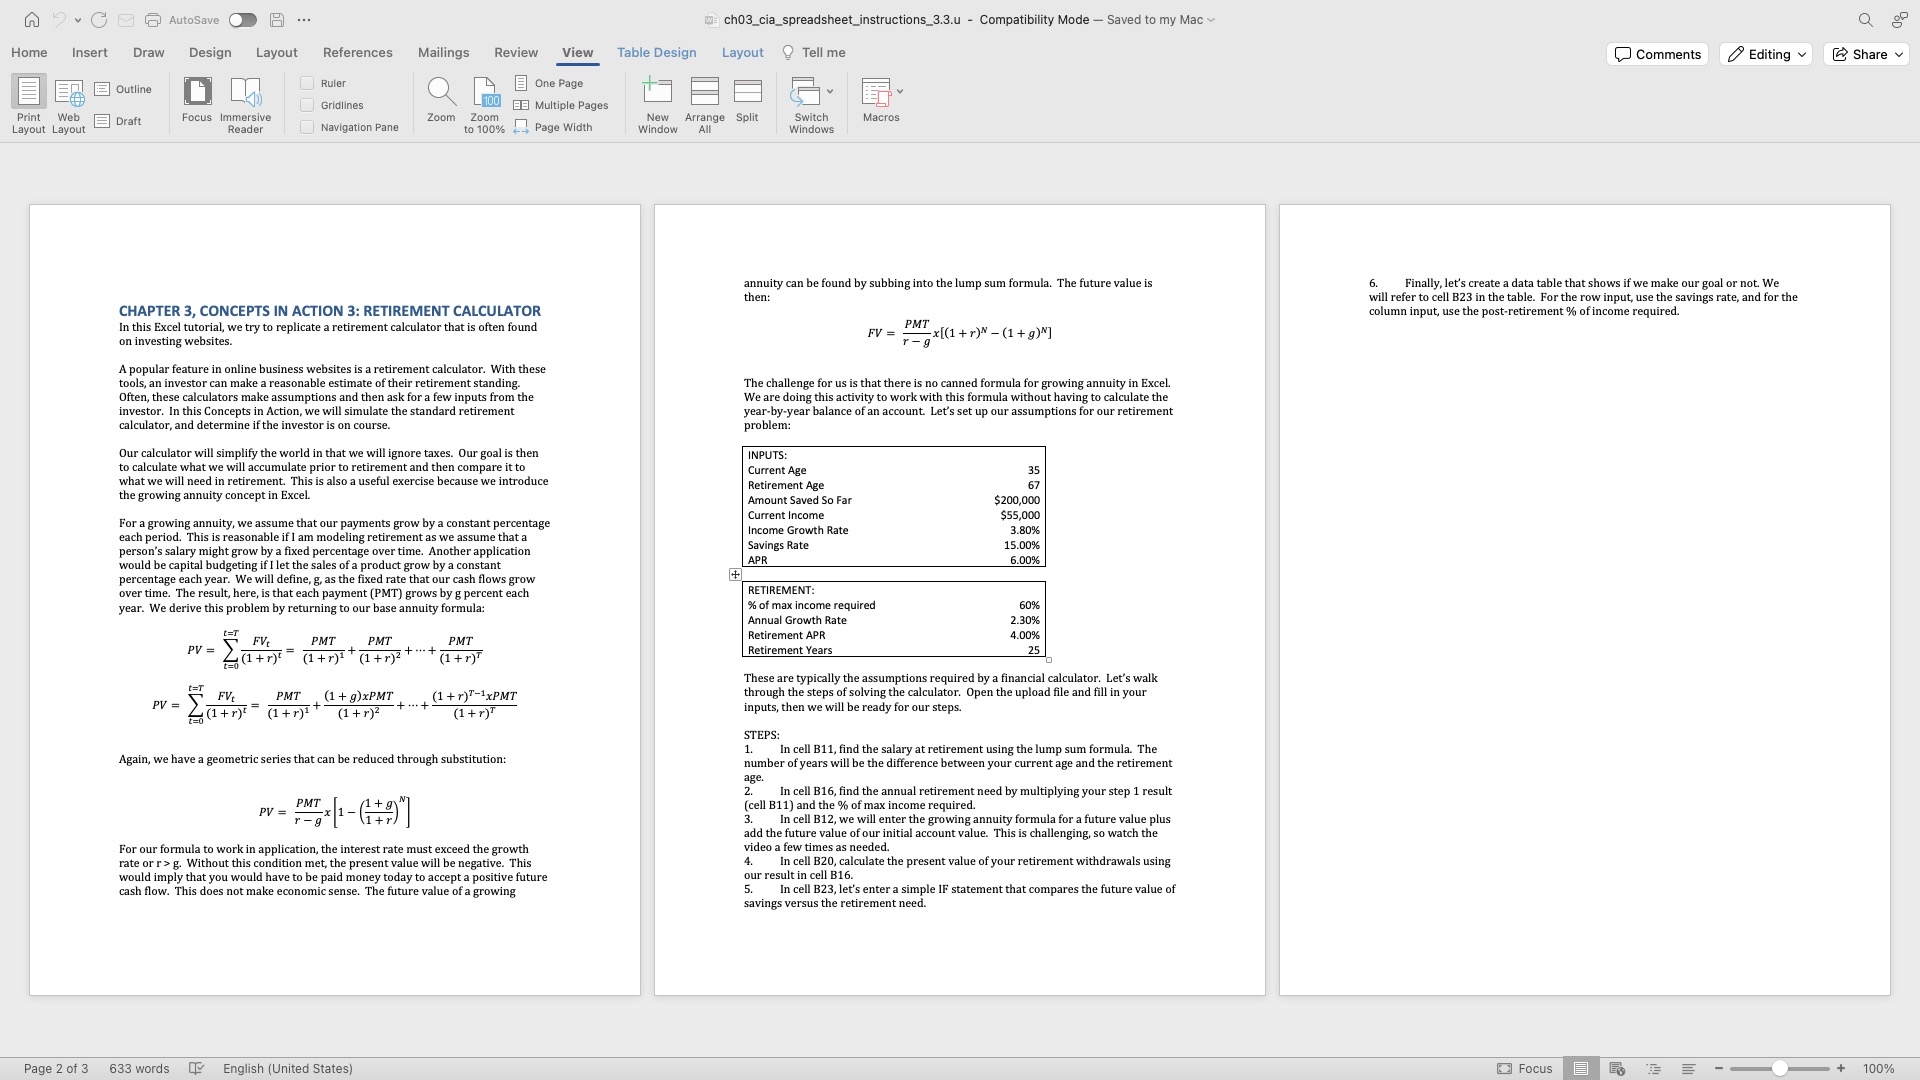Switch to Web Layout view
This screenshot has height=1080, width=1920.
pos(67,100)
